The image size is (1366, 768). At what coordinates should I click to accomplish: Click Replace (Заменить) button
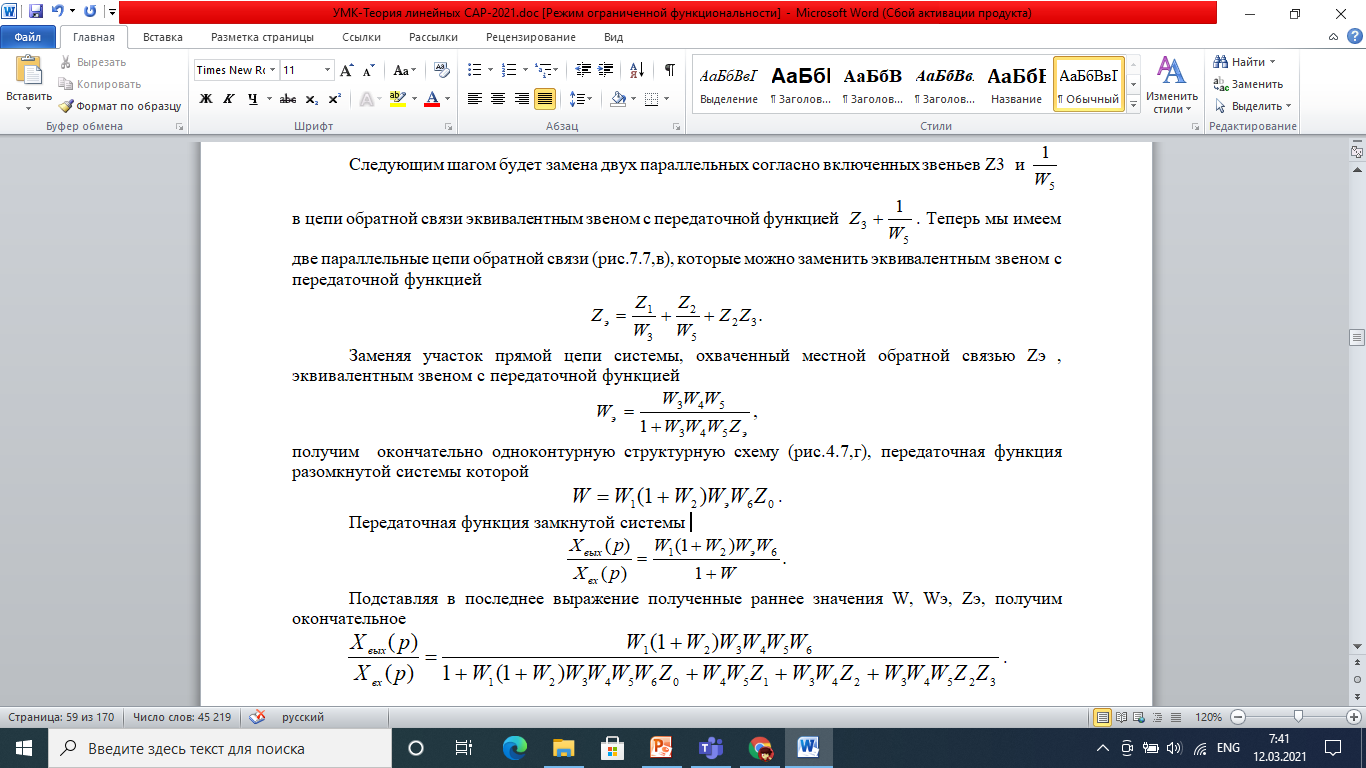[1248, 84]
